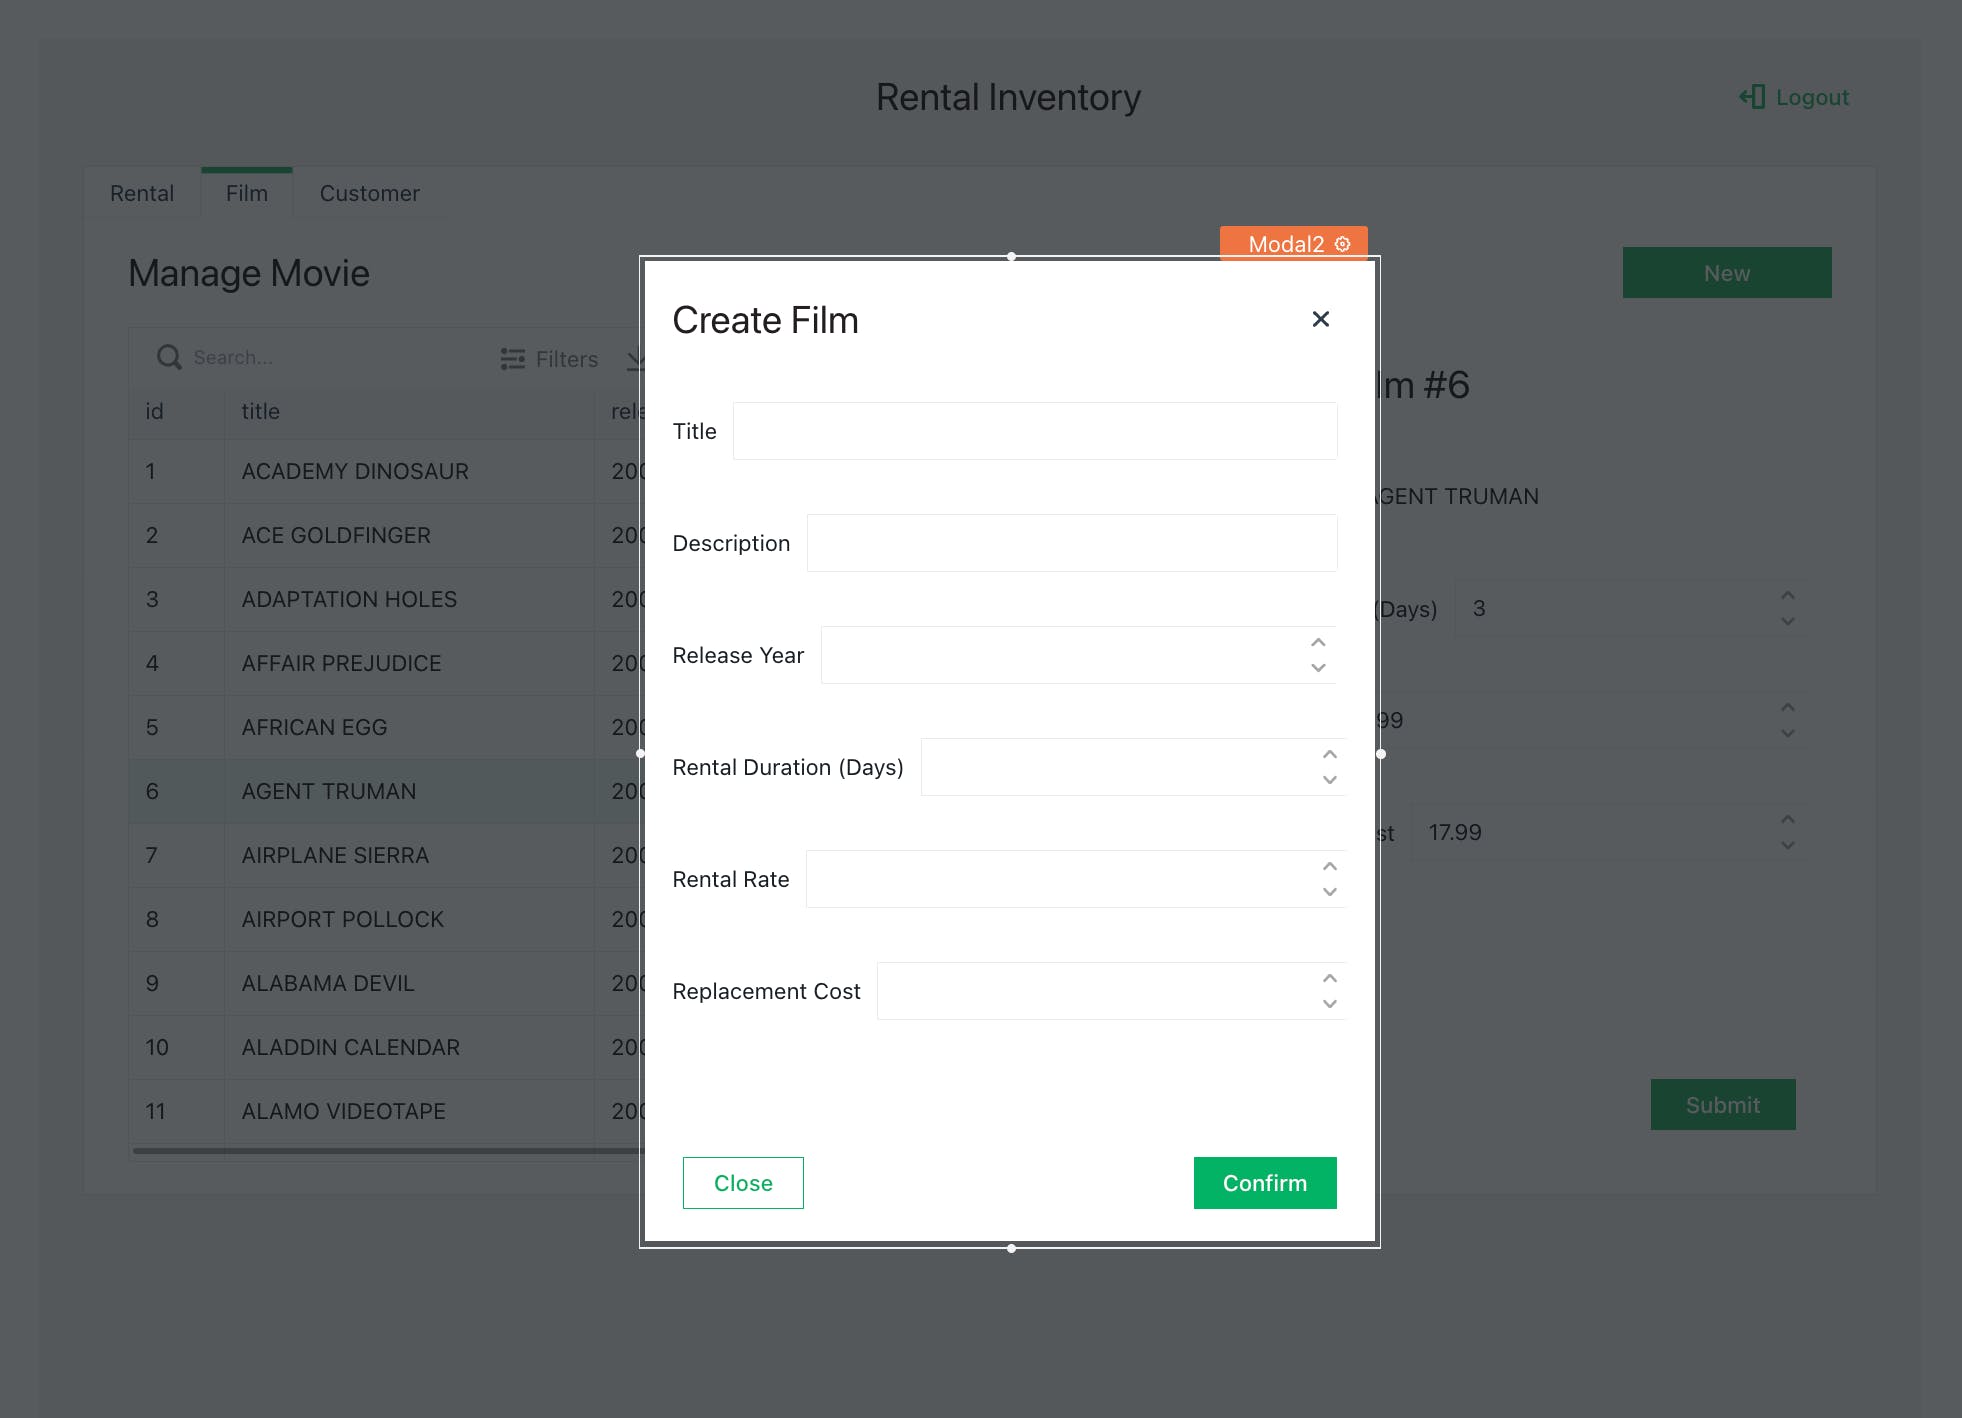Switch to the Rental tab
The height and width of the screenshot is (1418, 1962).
(142, 193)
